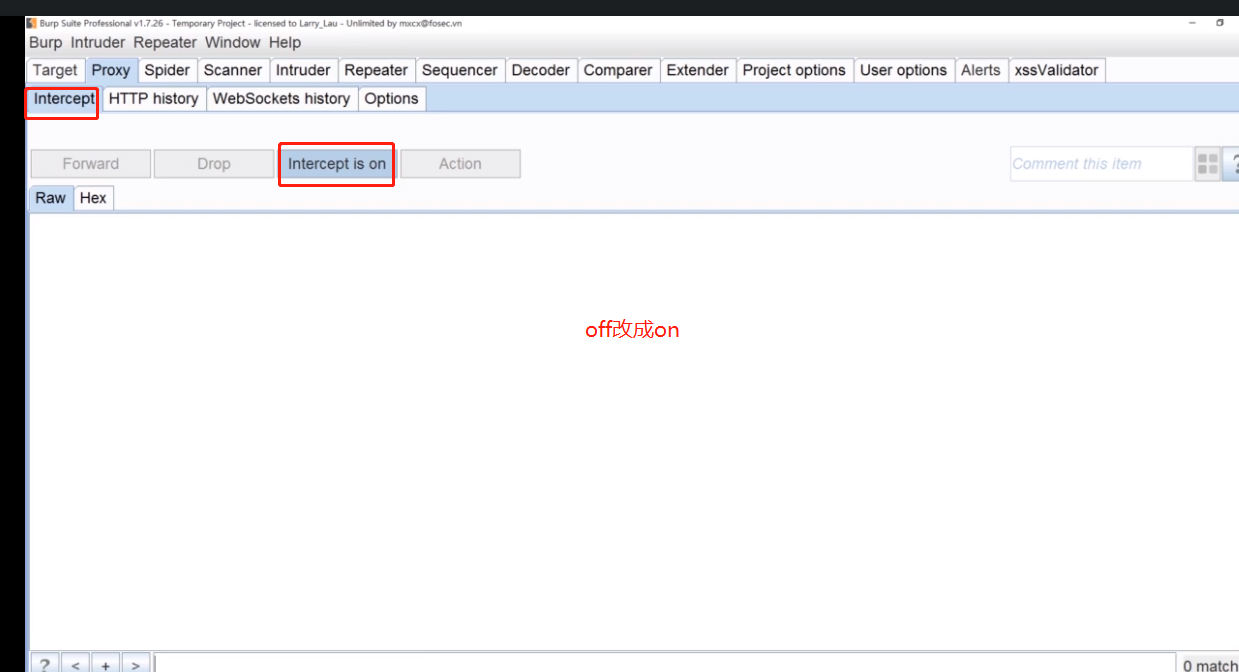Open the Help menu
Screen dimensions: 1239x672
[285, 42]
